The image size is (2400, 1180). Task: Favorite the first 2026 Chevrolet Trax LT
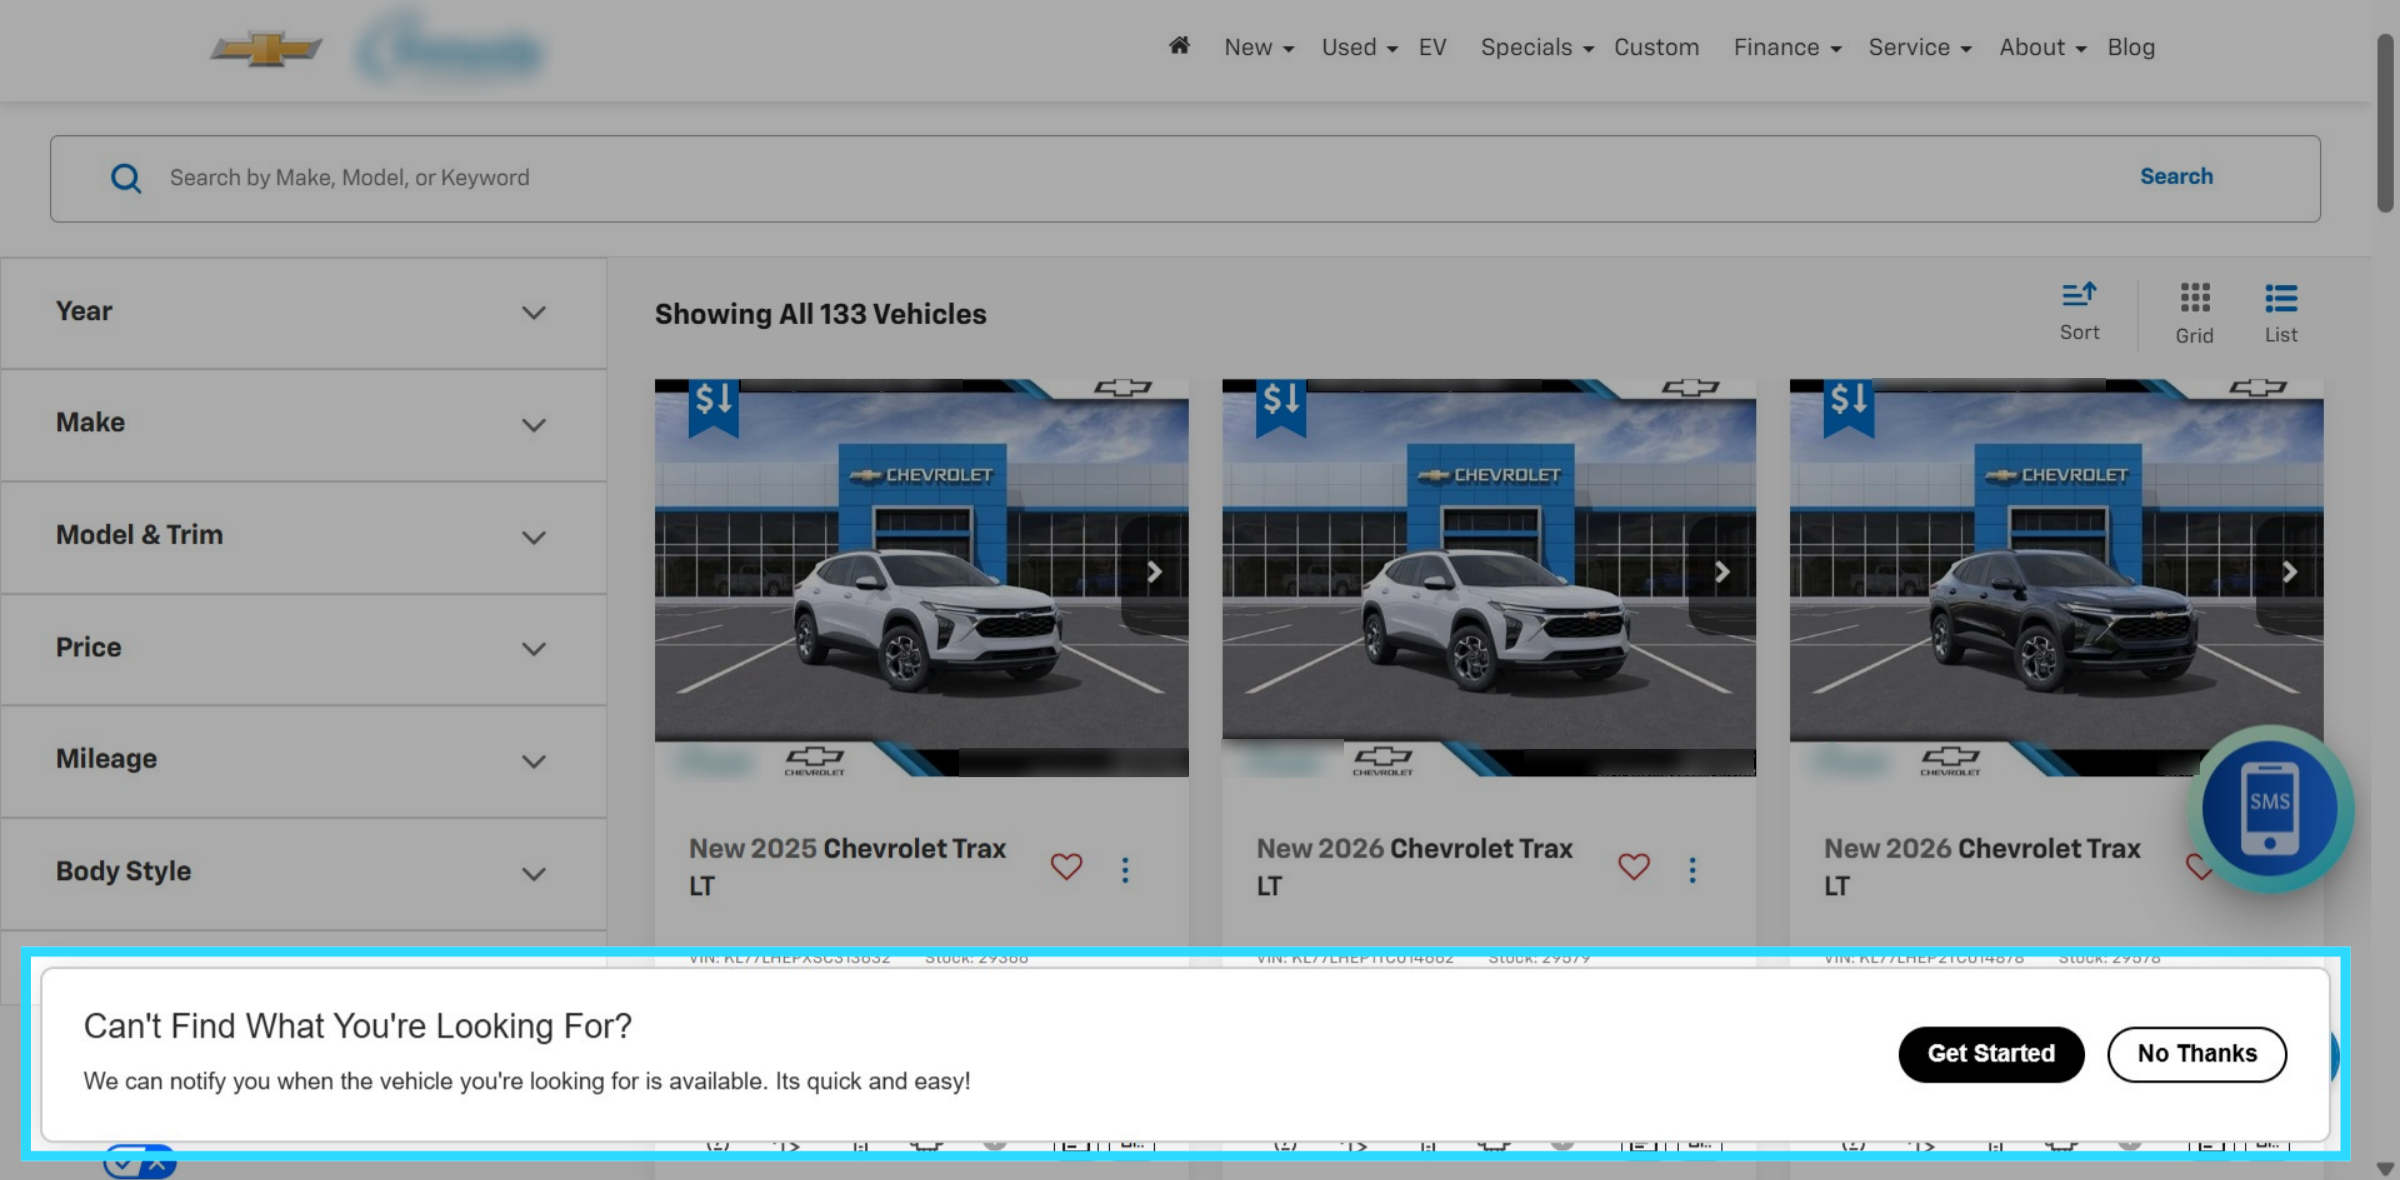point(1633,866)
